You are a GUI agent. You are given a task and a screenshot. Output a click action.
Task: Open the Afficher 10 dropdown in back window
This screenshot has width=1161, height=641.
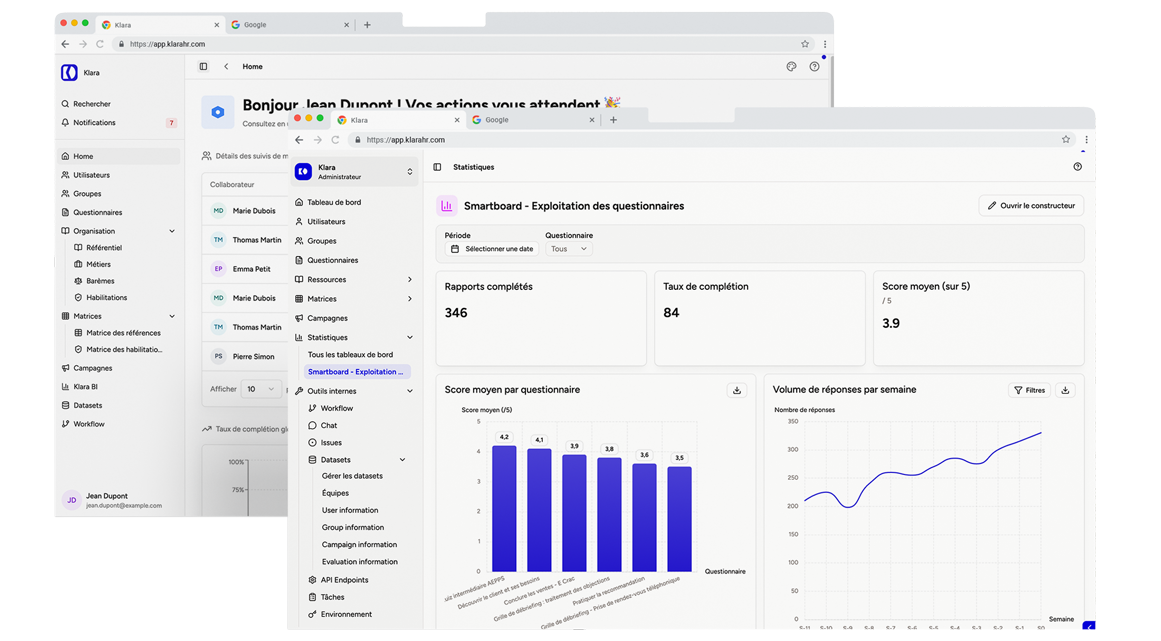(261, 389)
